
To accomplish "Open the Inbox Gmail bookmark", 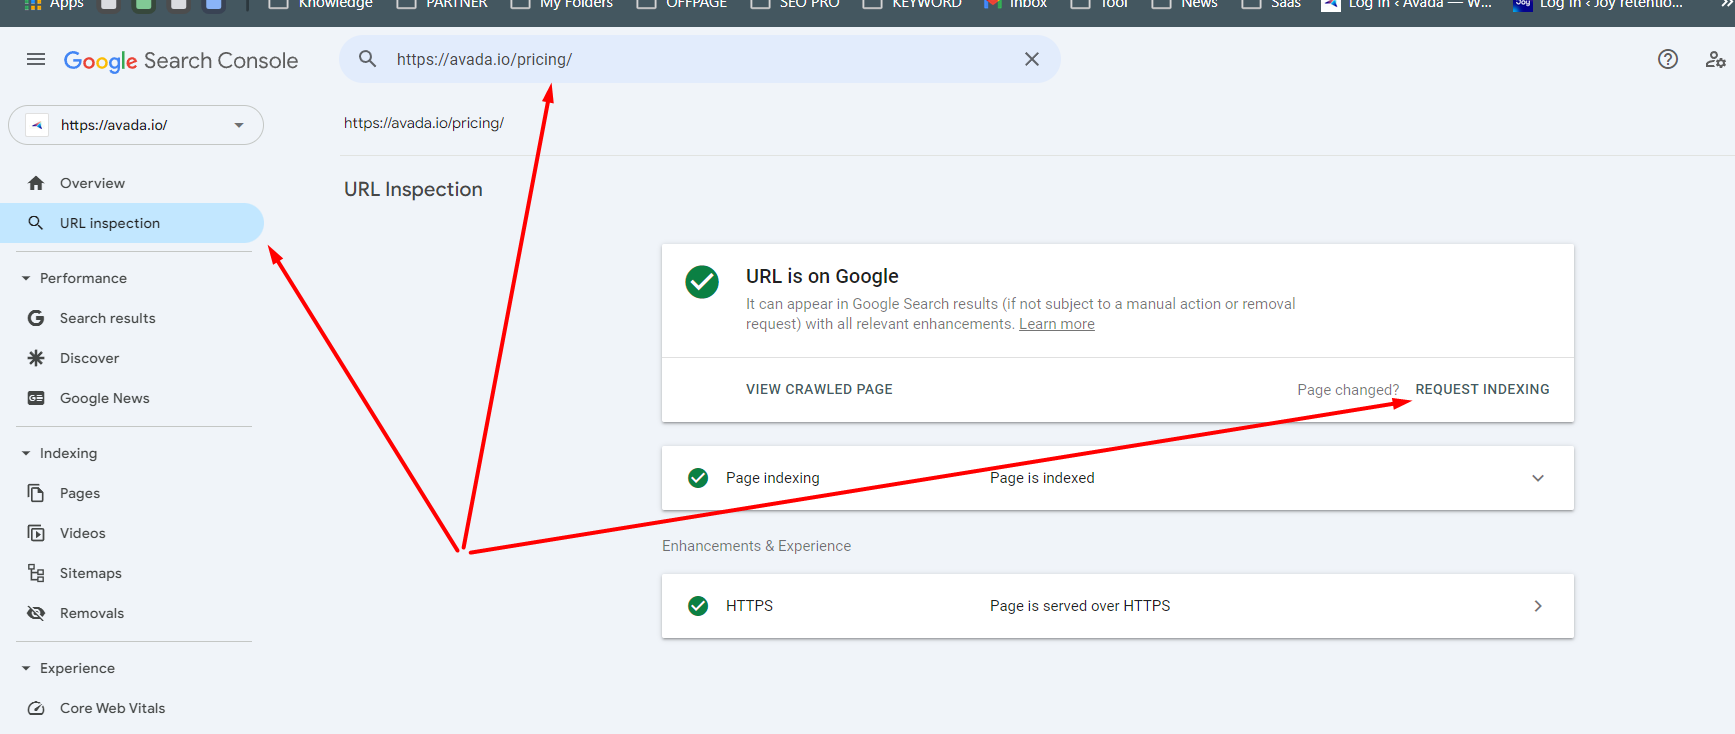I will pyautogui.click(x=1015, y=4).
